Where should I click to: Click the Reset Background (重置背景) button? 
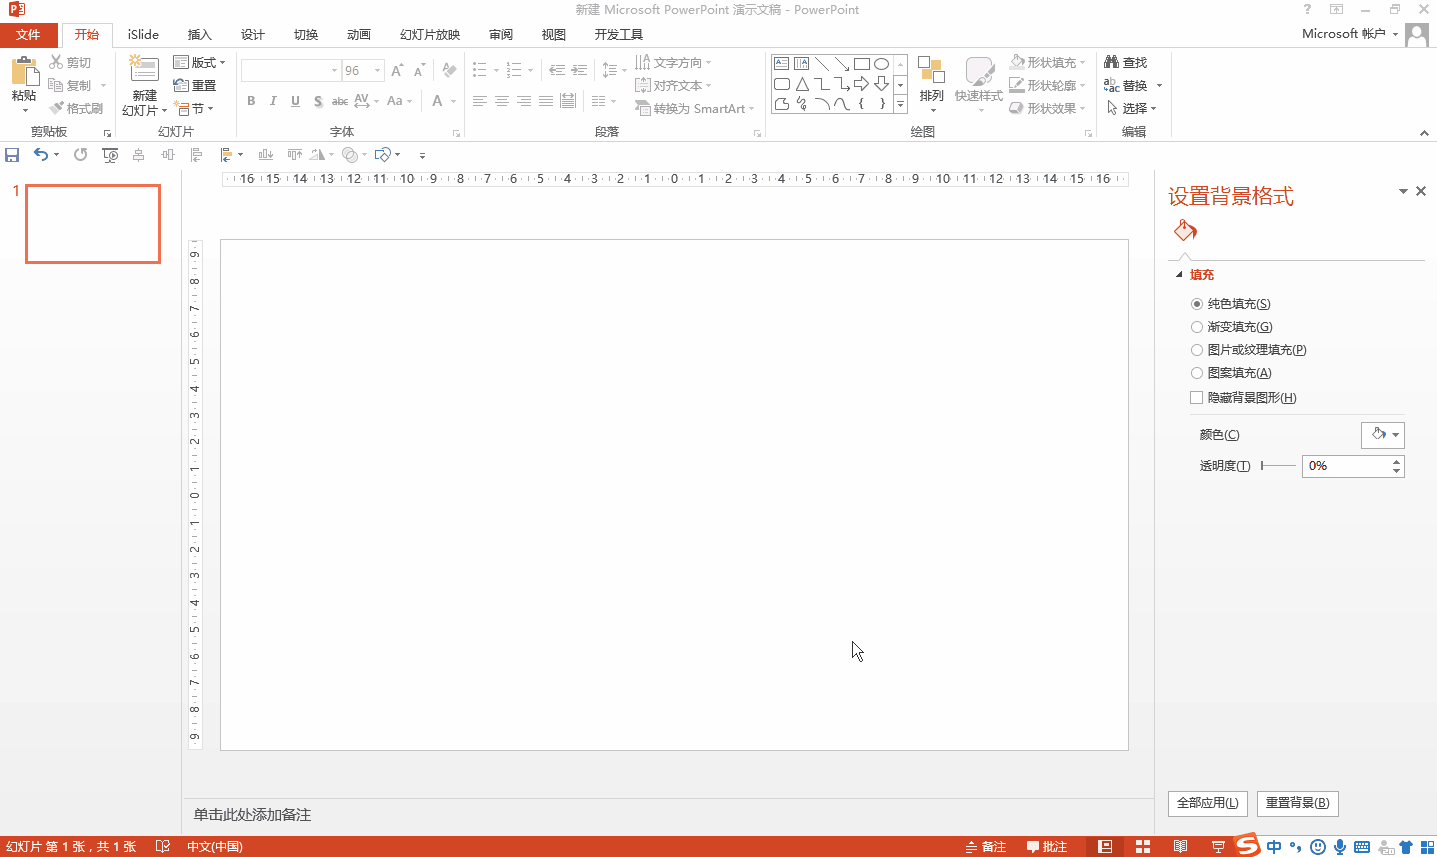(1297, 803)
